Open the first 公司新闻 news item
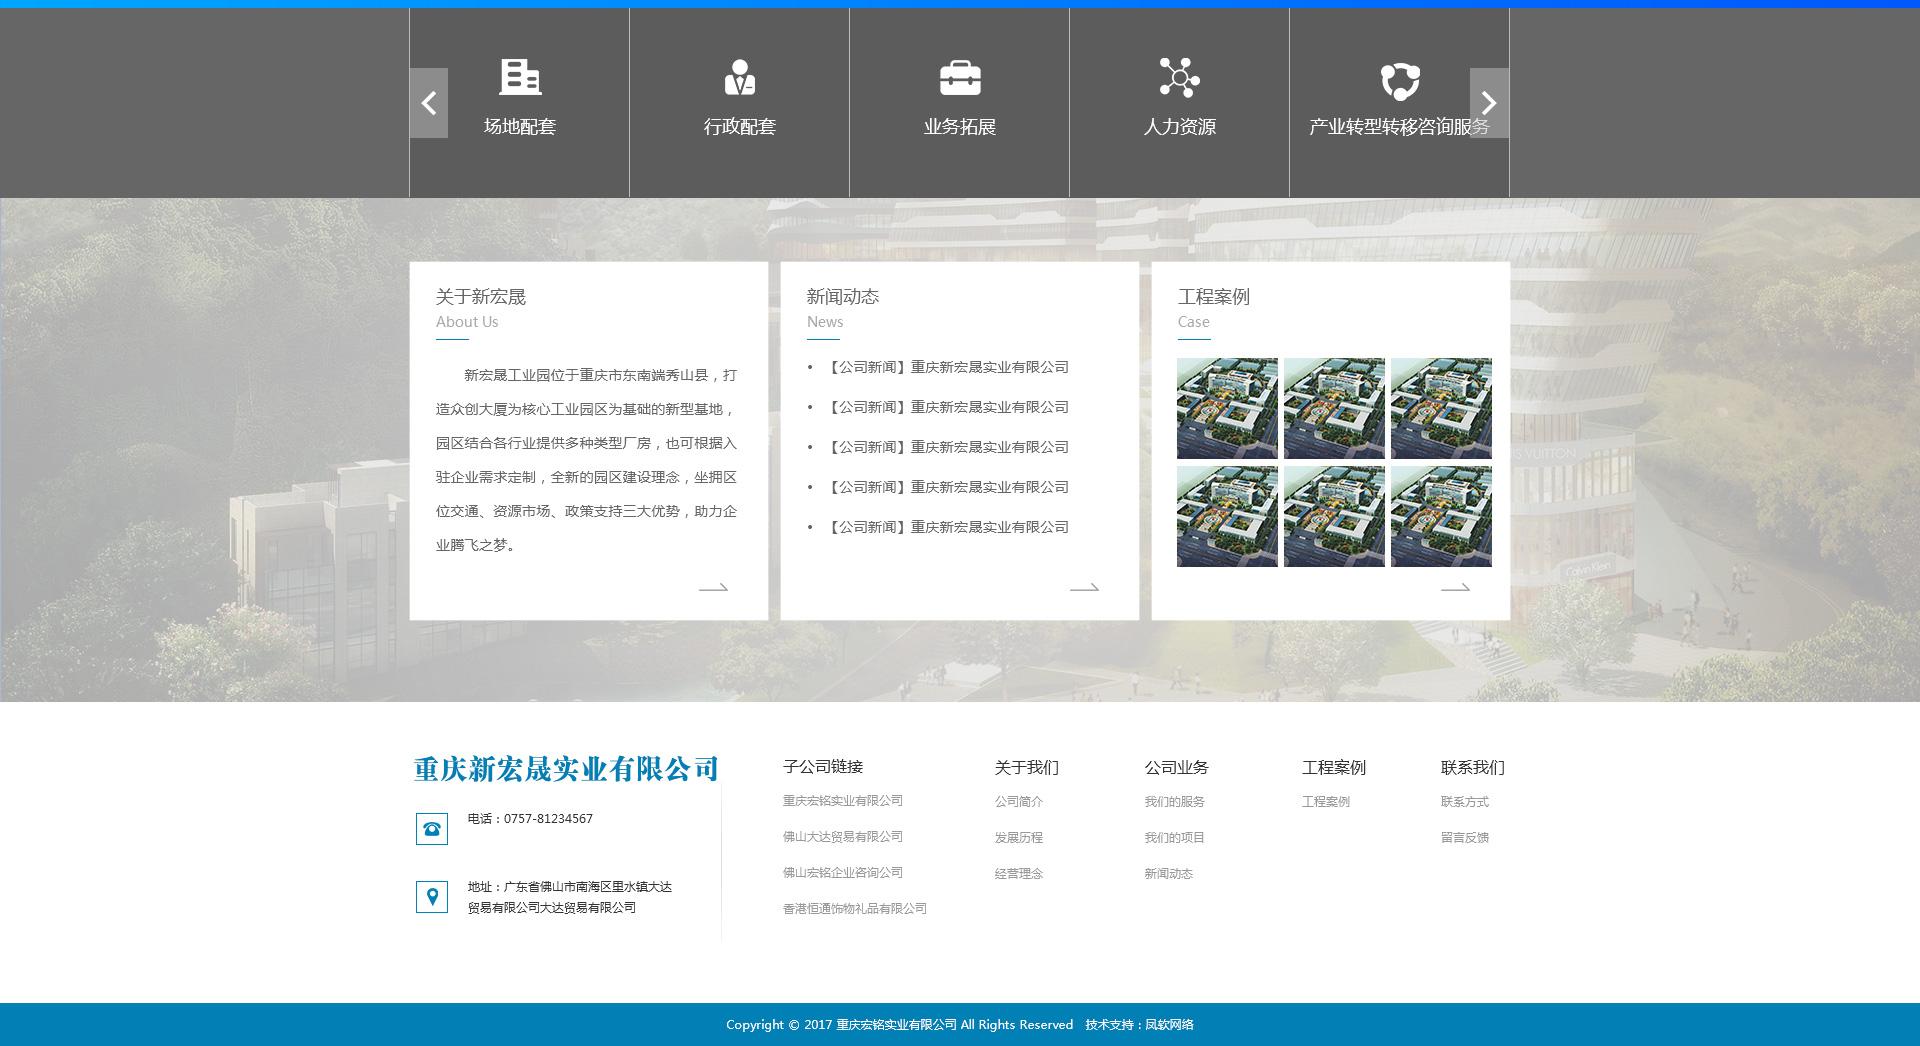The width and height of the screenshot is (1920, 1046). click(948, 367)
